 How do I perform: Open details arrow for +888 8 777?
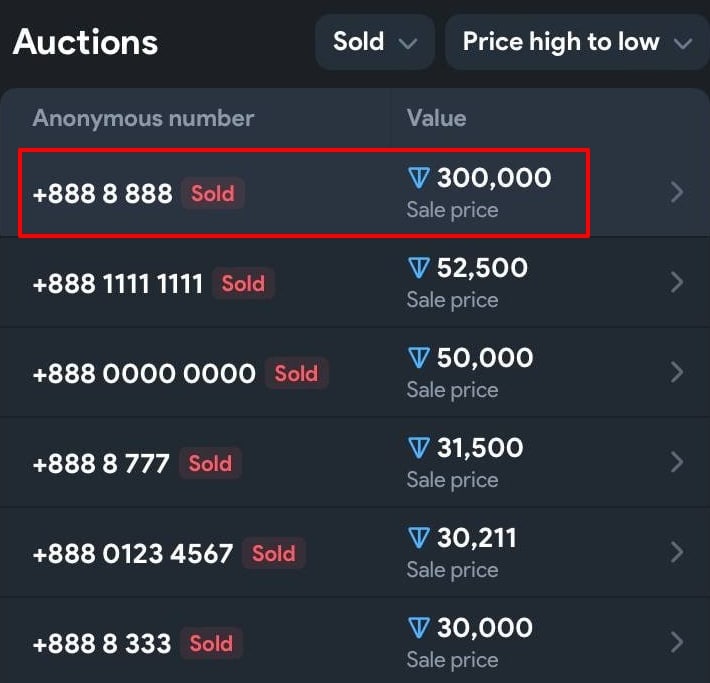point(677,462)
